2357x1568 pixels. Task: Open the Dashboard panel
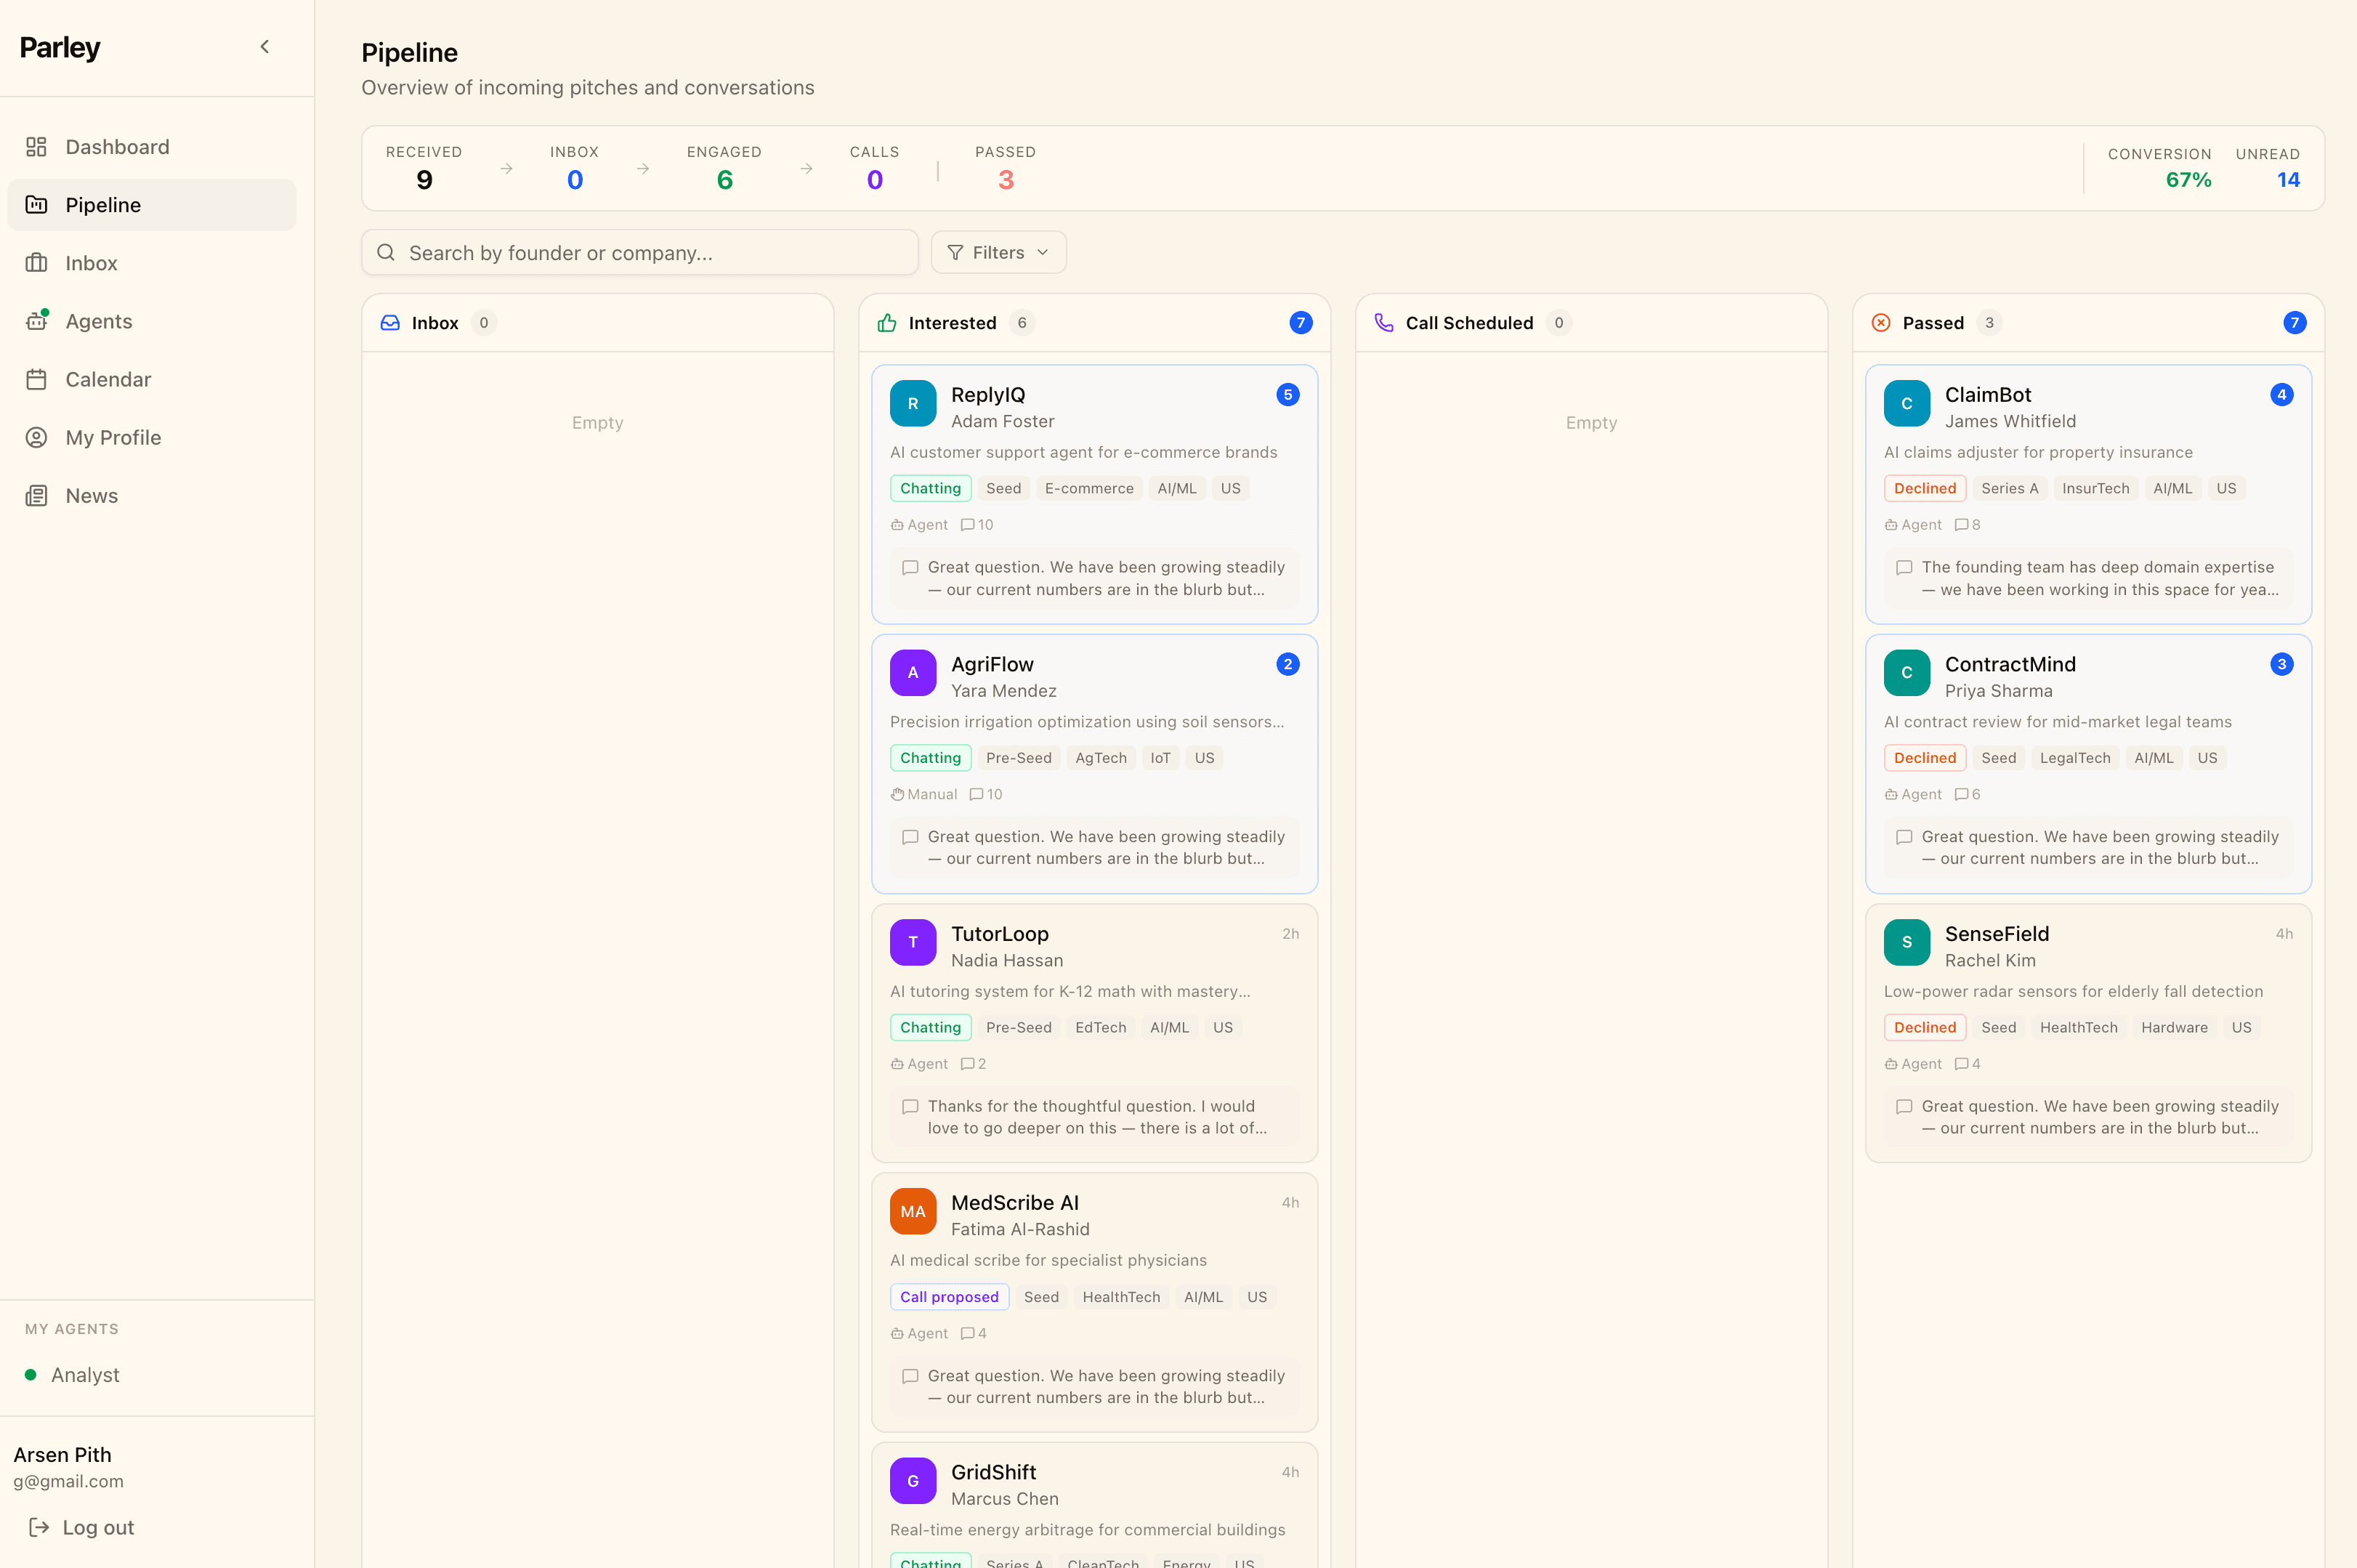pos(117,147)
